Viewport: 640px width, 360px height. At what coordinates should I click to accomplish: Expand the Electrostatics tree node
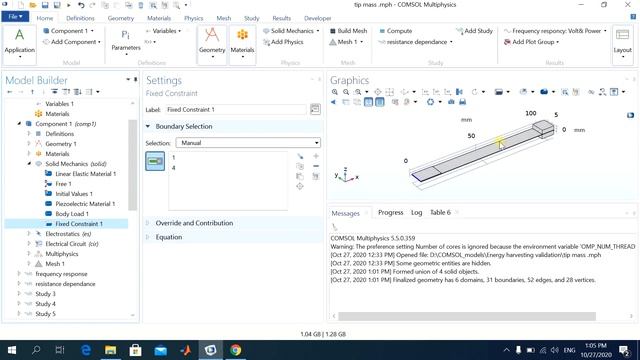tap(29, 234)
